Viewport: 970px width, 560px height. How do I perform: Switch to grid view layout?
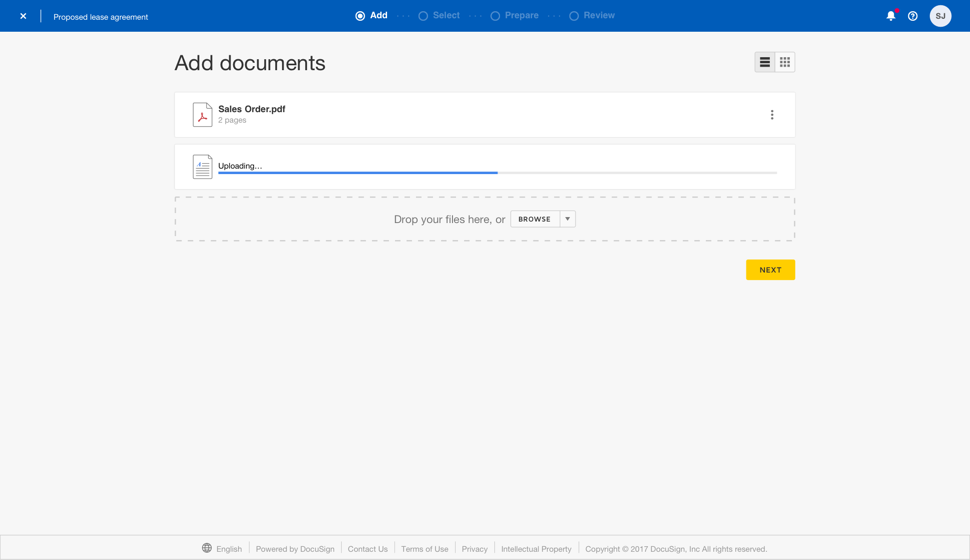click(785, 62)
